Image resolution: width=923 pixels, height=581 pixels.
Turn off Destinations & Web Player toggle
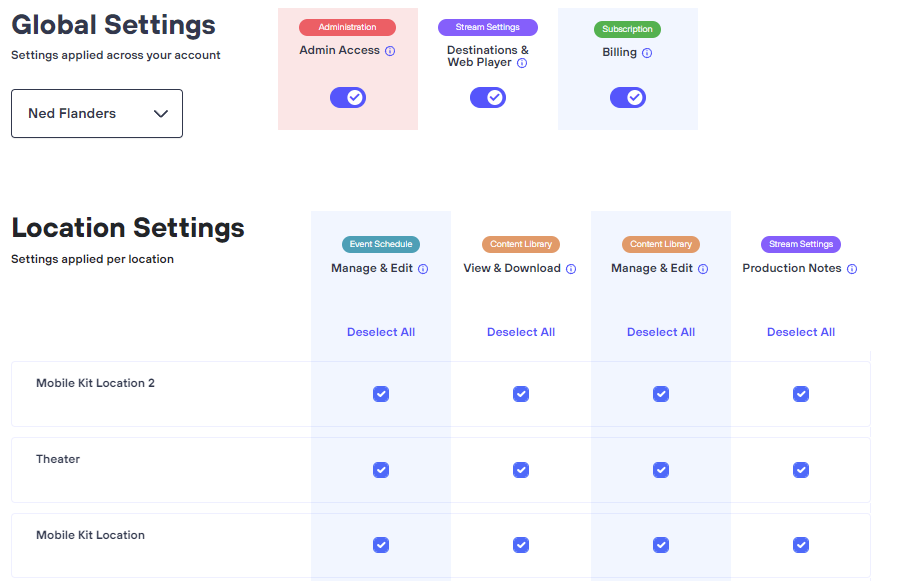(488, 97)
